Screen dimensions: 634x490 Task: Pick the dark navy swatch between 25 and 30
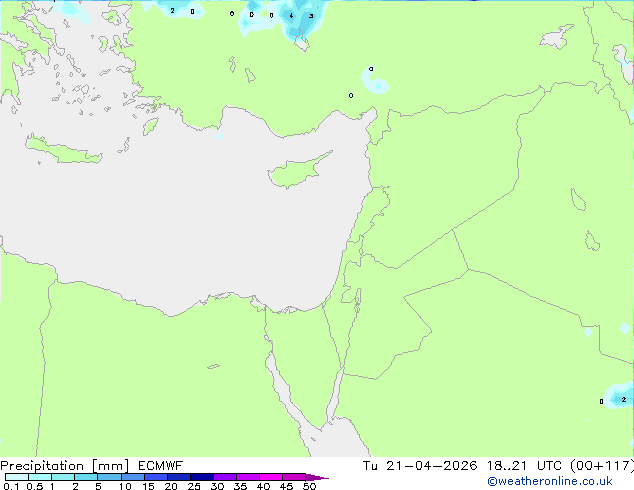[202, 477]
